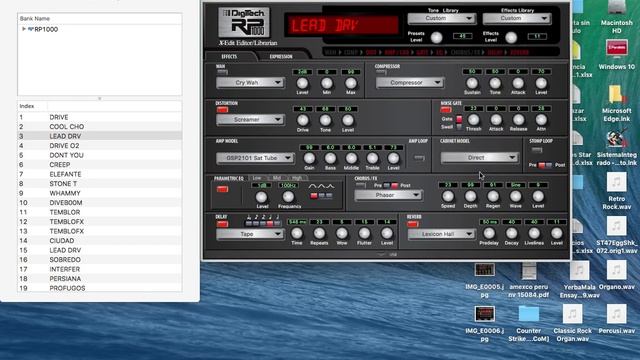Image resolution: width=640 pixels, height=360 pixels.
Task: Open the GSP2101 Sat Tube amp dropdown
Action: [255, 158]
